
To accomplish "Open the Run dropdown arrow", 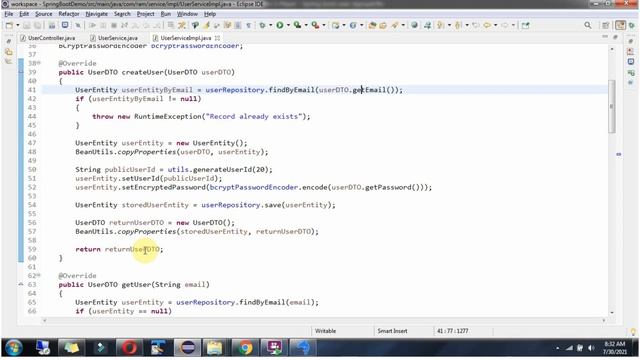I will (x=288, y=25).
